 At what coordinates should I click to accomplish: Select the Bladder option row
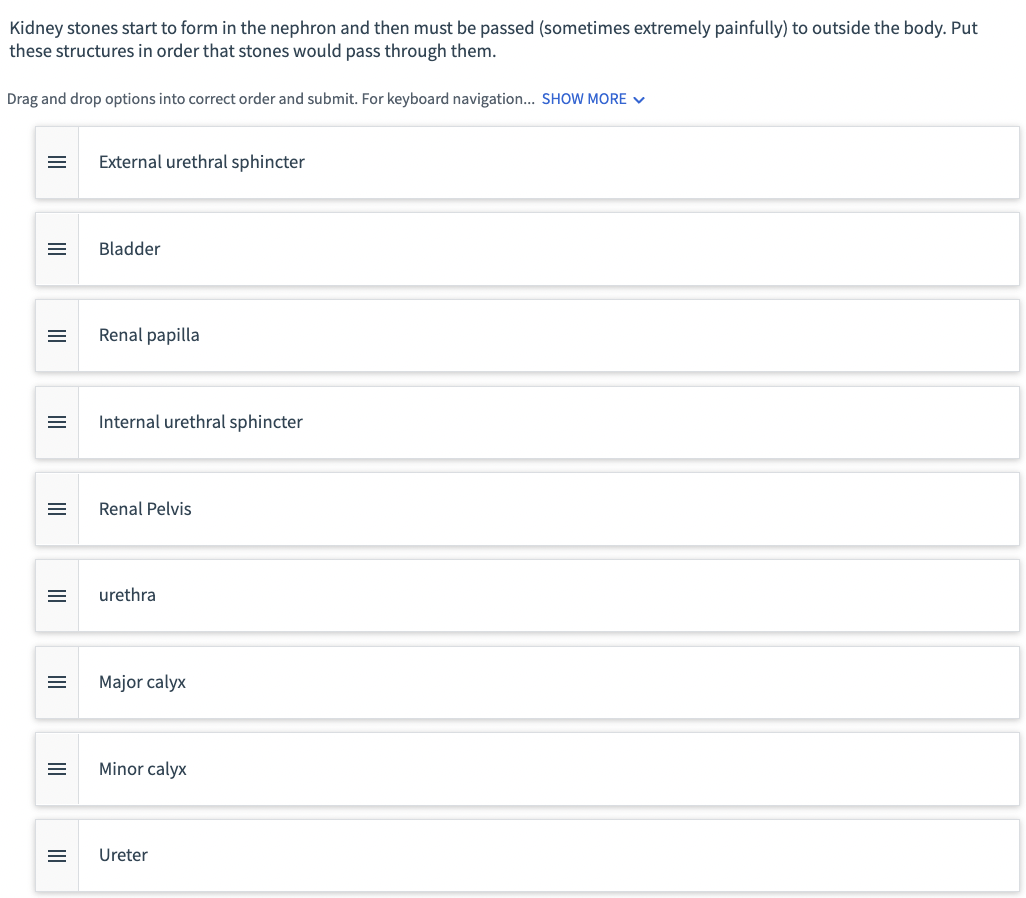527,249
